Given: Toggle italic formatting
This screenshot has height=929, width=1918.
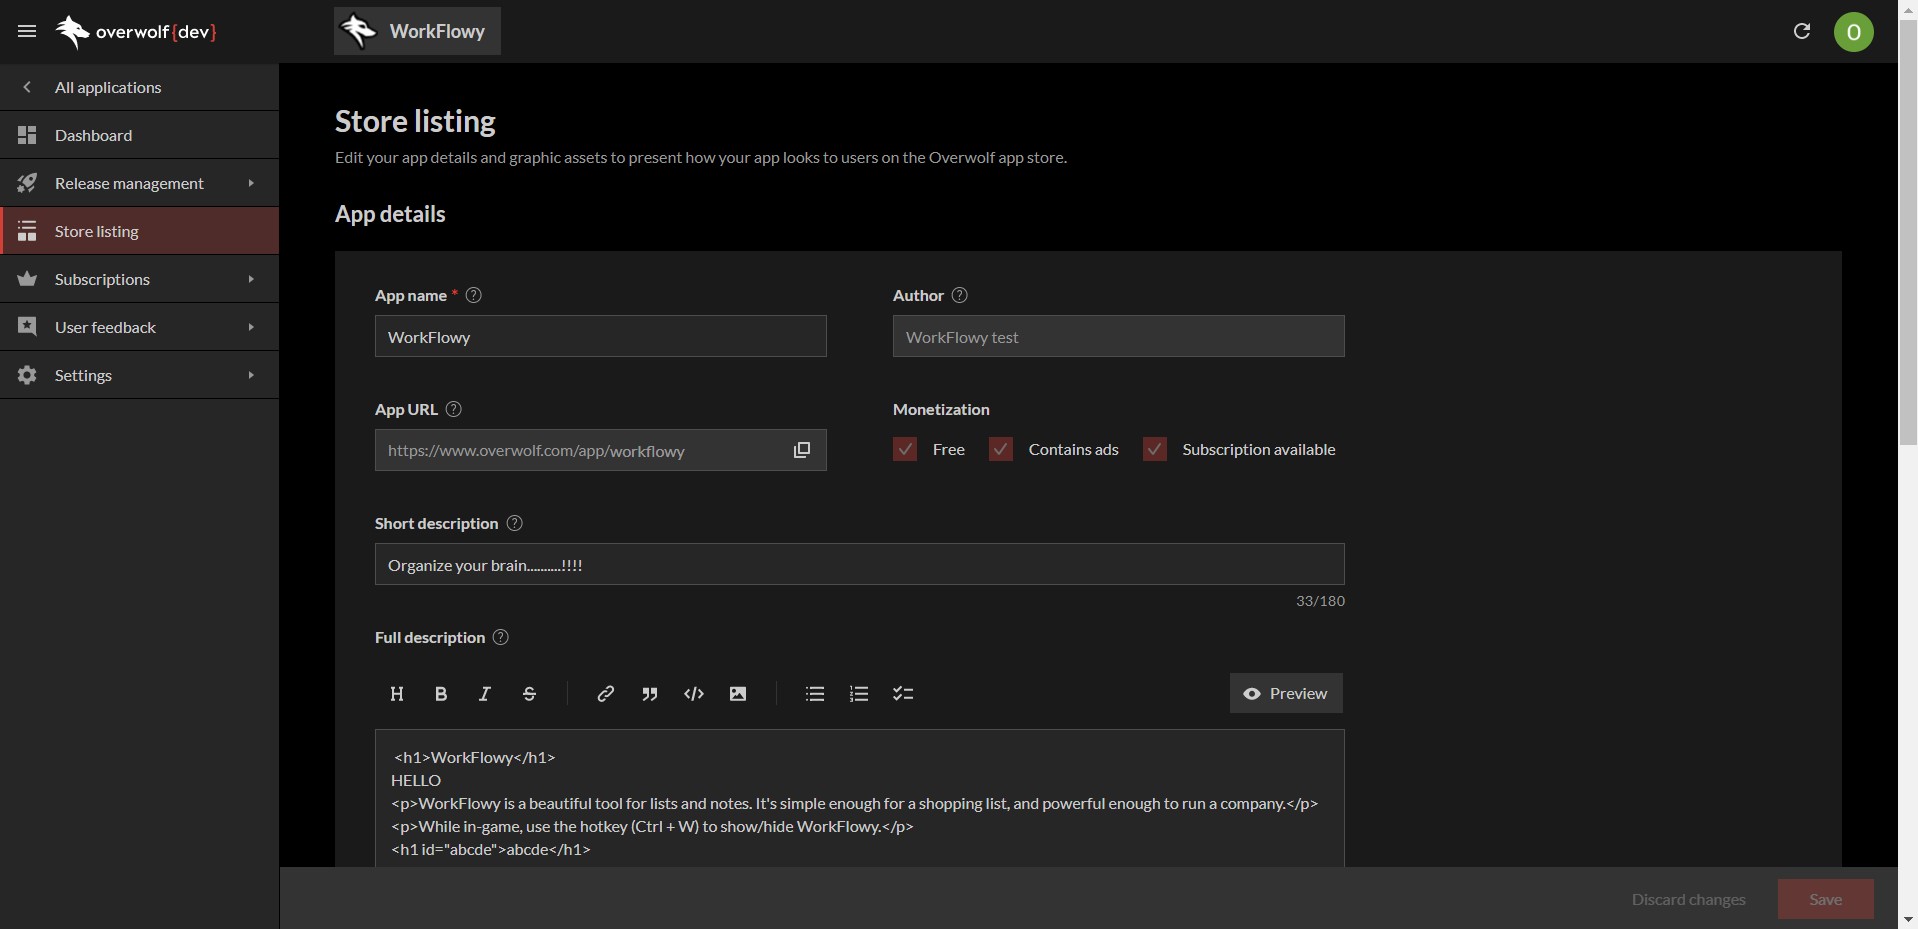Looking at the screenshot, I should [x=485, y=694].
